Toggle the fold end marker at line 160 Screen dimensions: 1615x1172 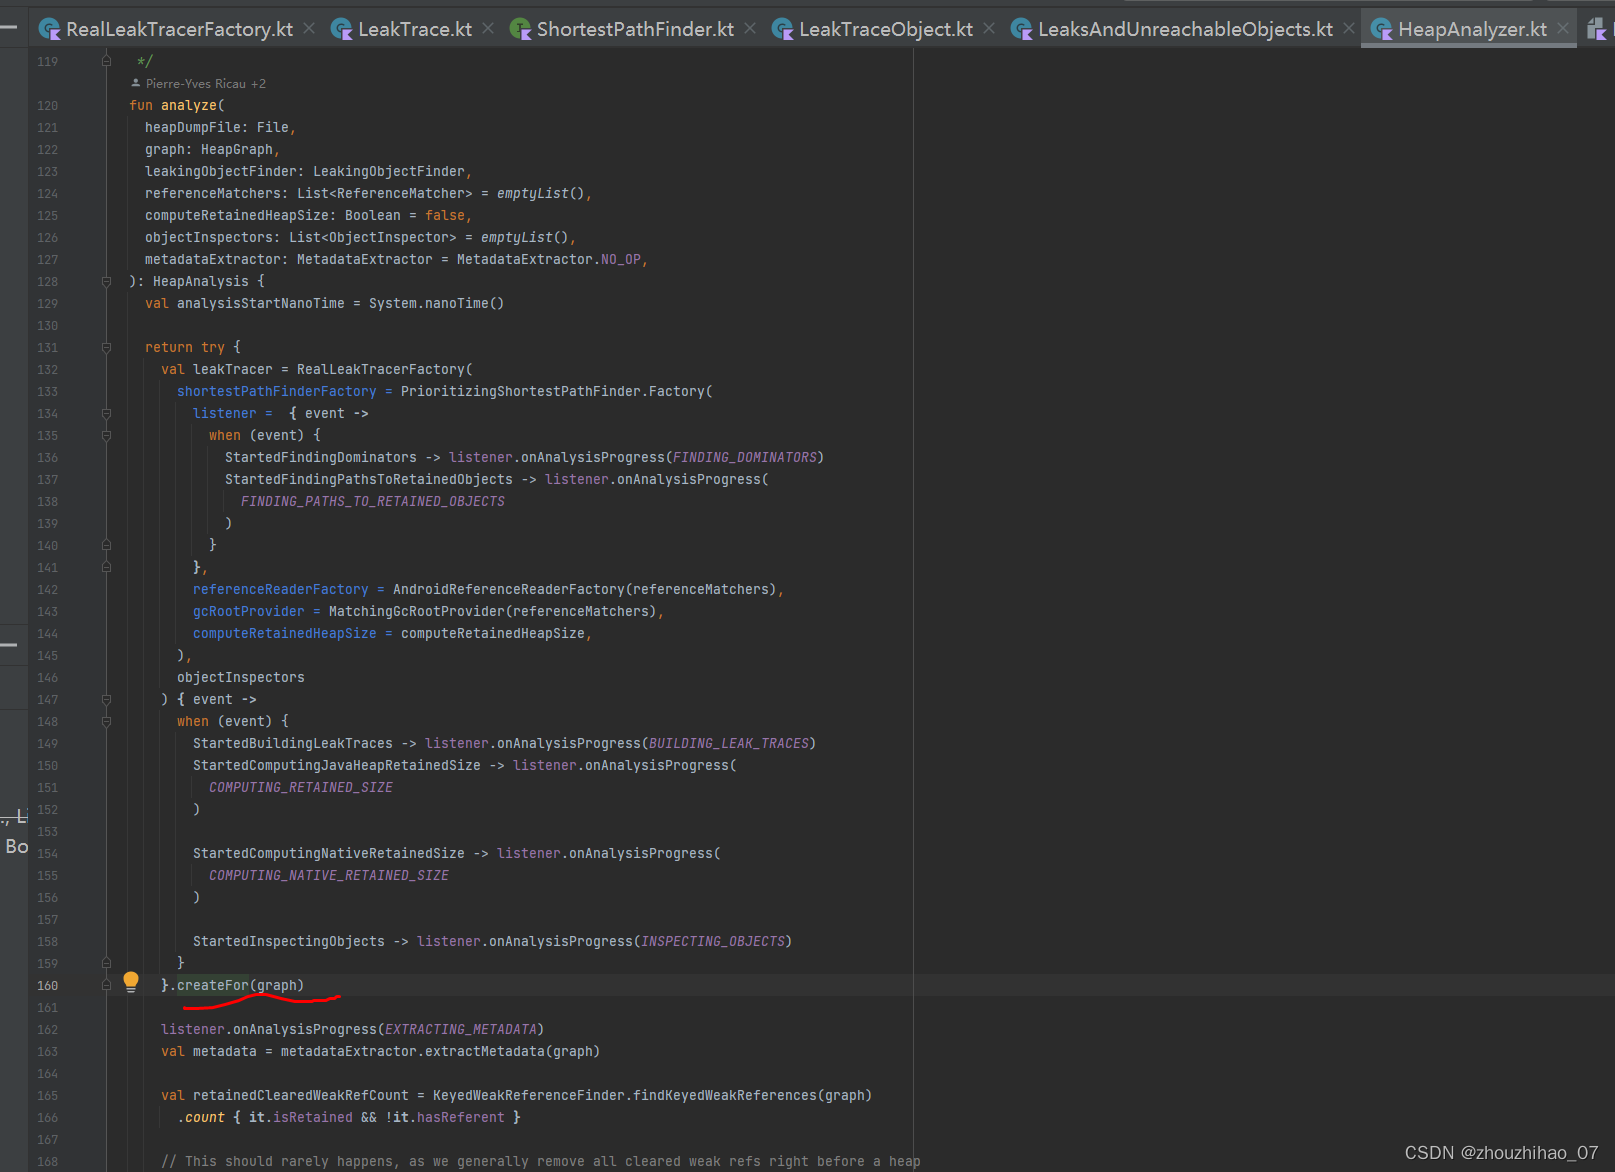click(106, 985)
